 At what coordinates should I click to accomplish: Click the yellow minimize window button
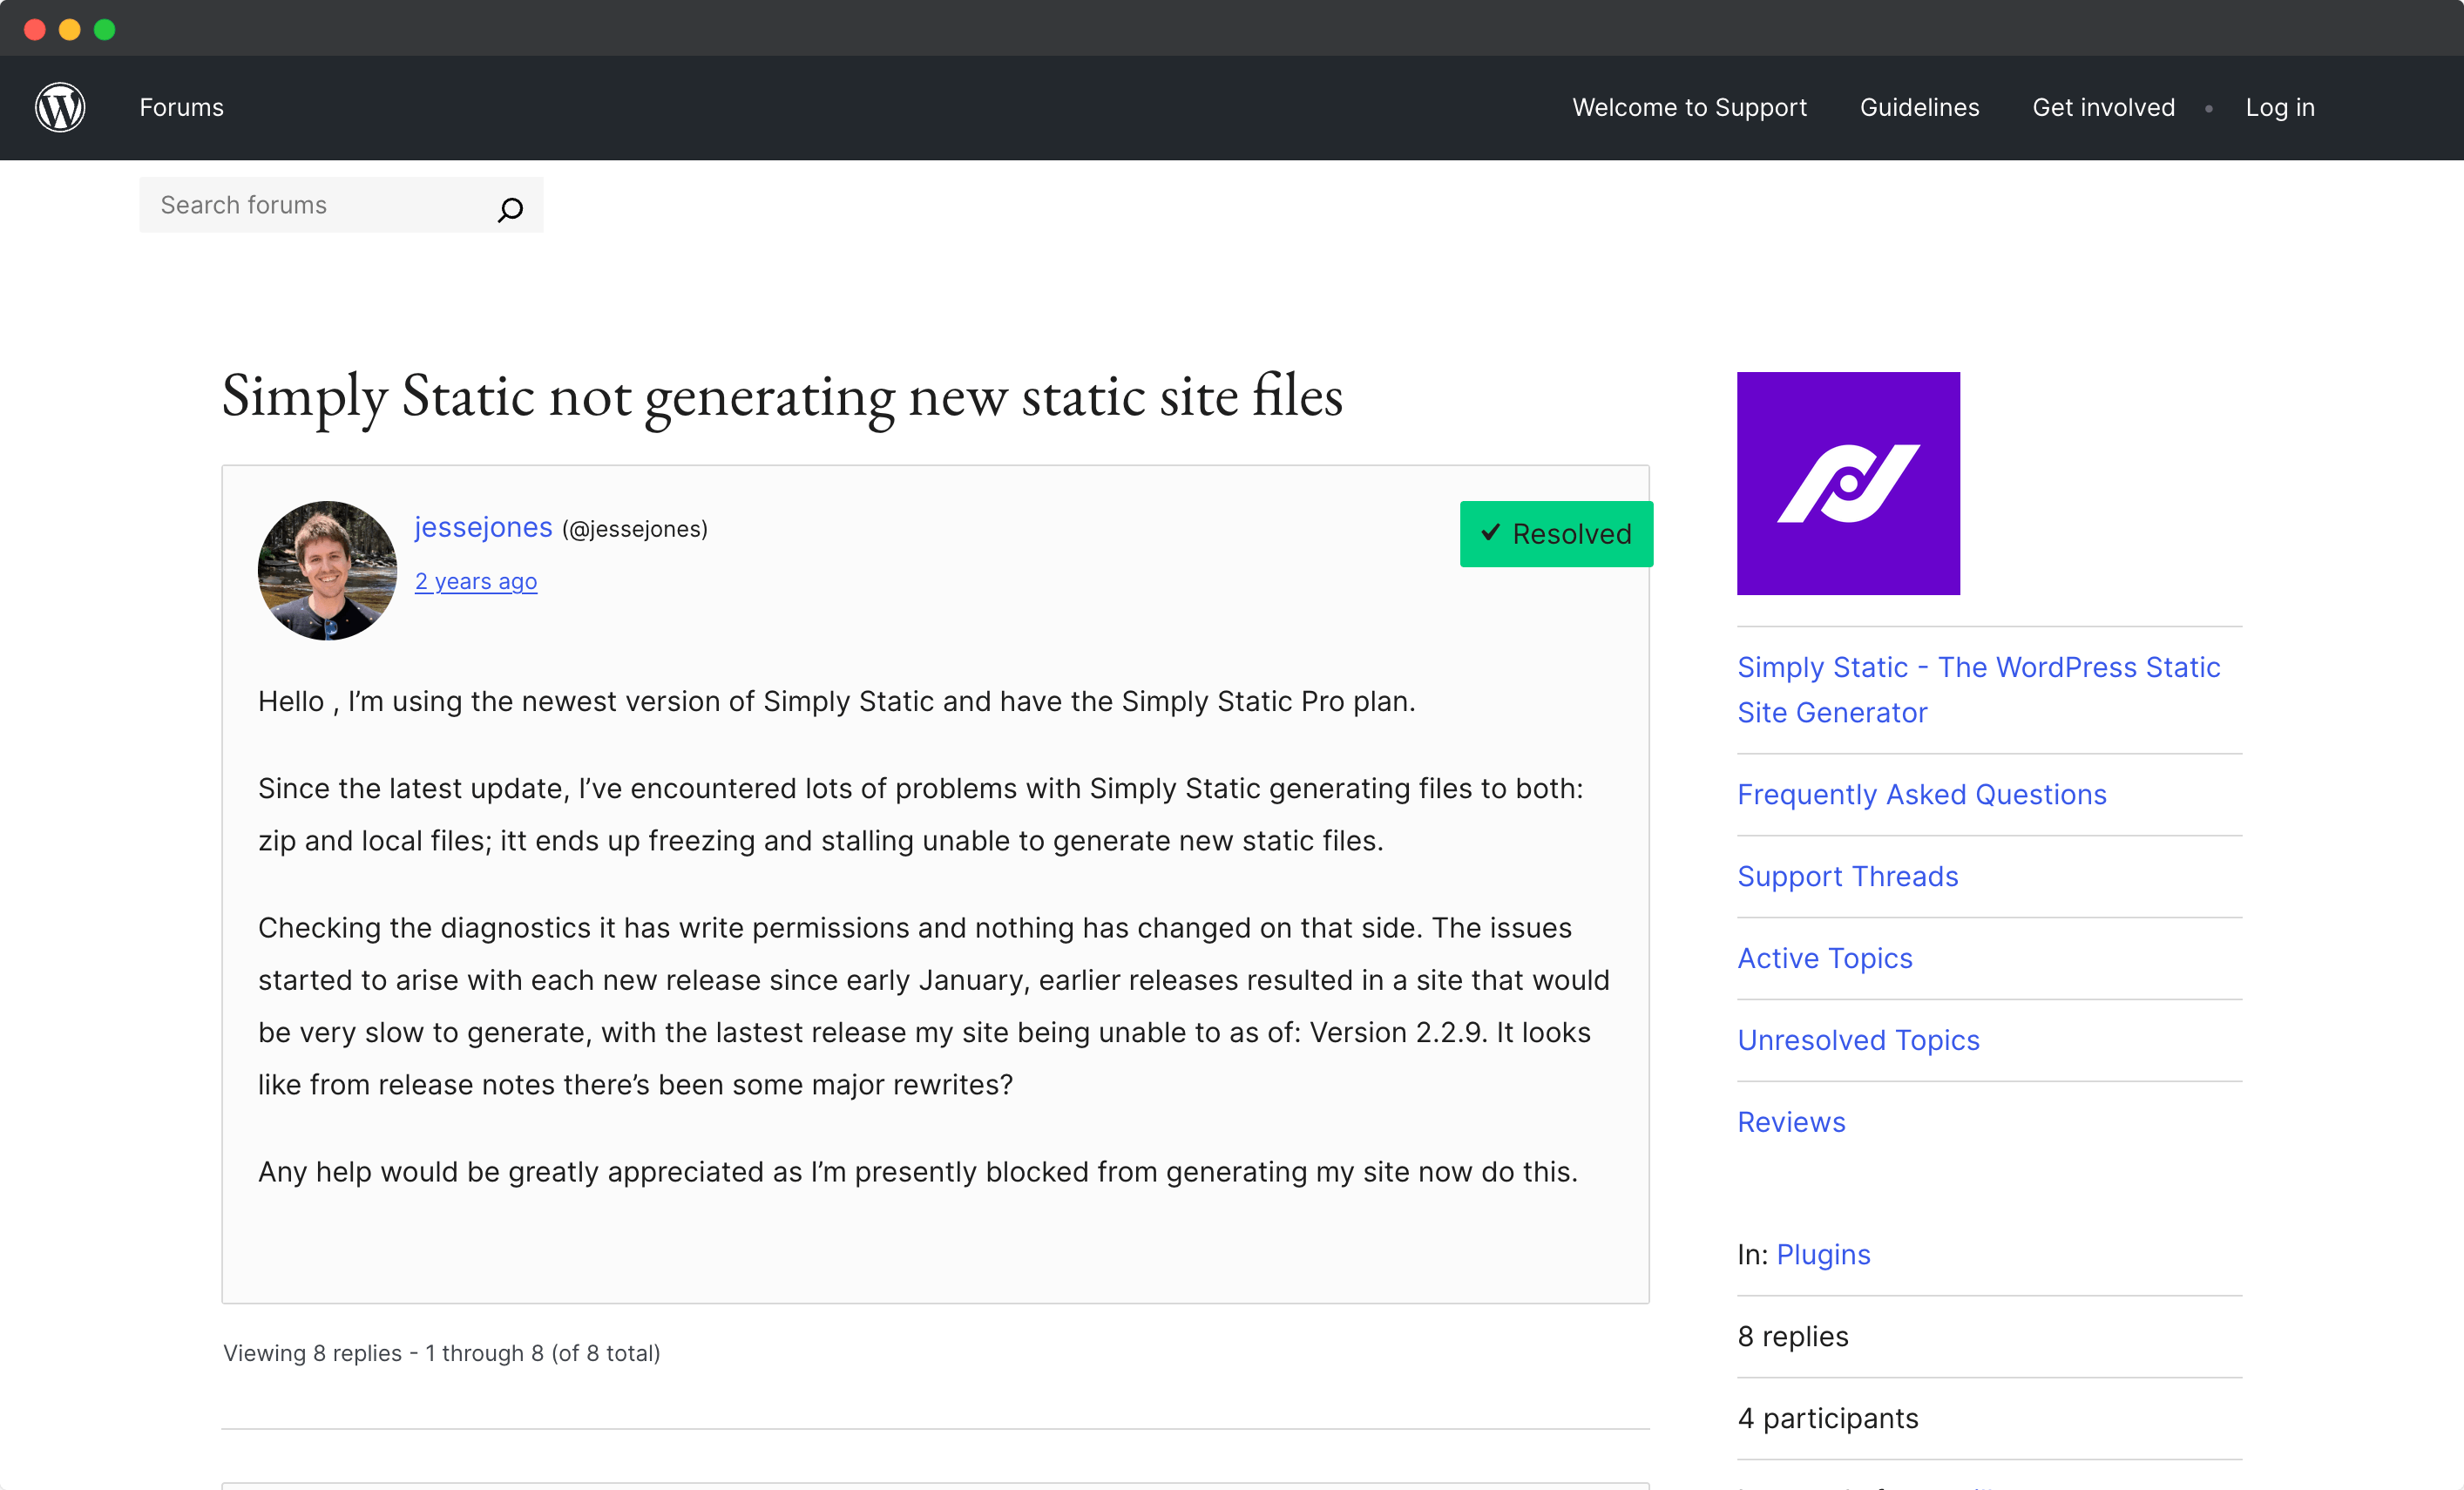click(x=70, y=29)
